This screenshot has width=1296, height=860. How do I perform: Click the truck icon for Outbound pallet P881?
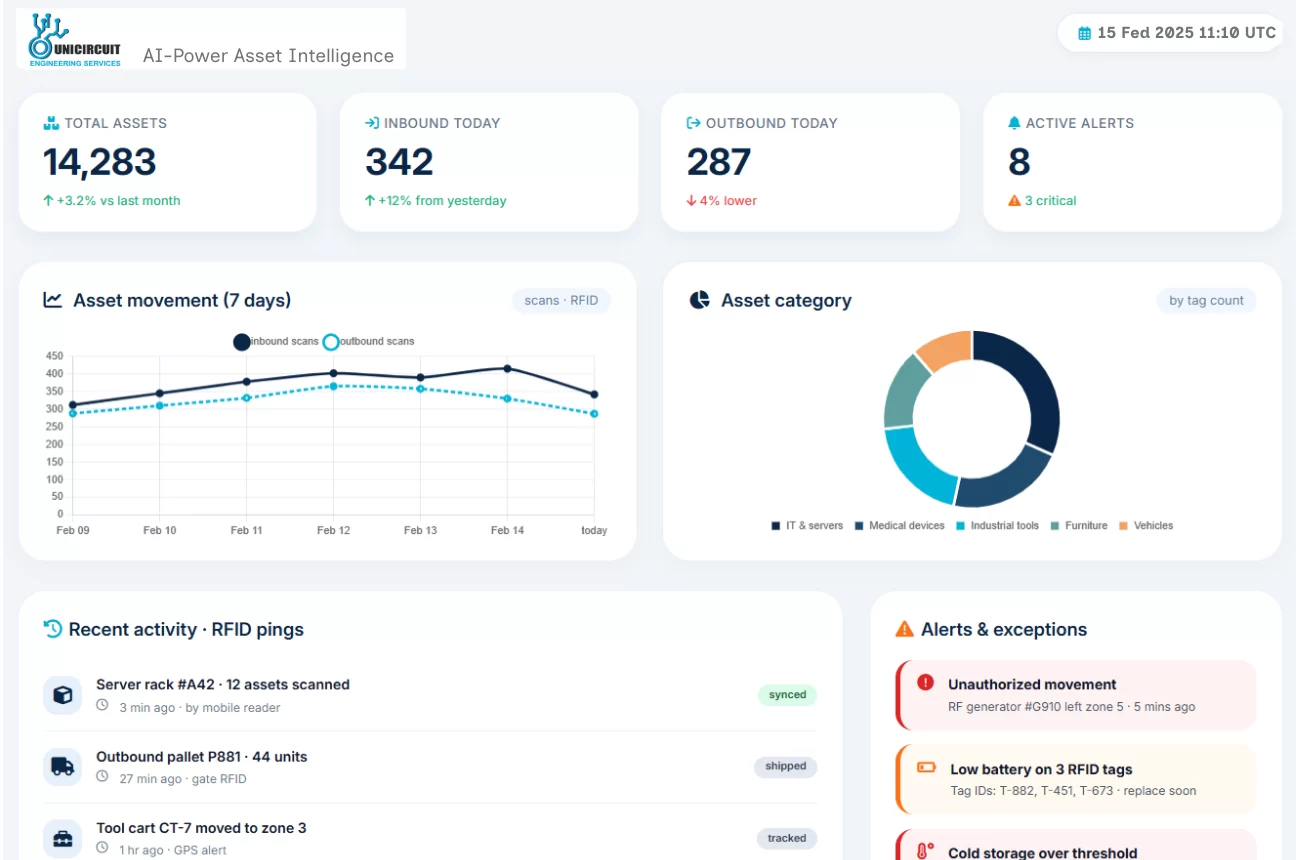62,767
